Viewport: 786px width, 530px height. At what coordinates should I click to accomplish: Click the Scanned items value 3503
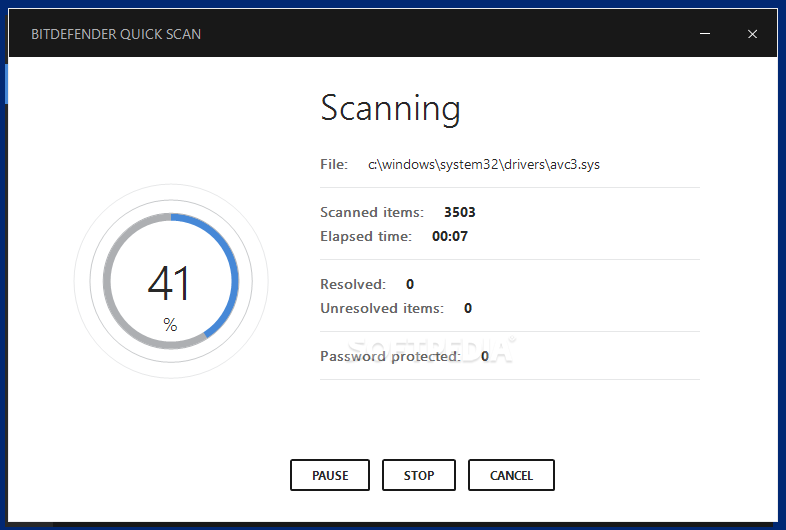[460, 212]
